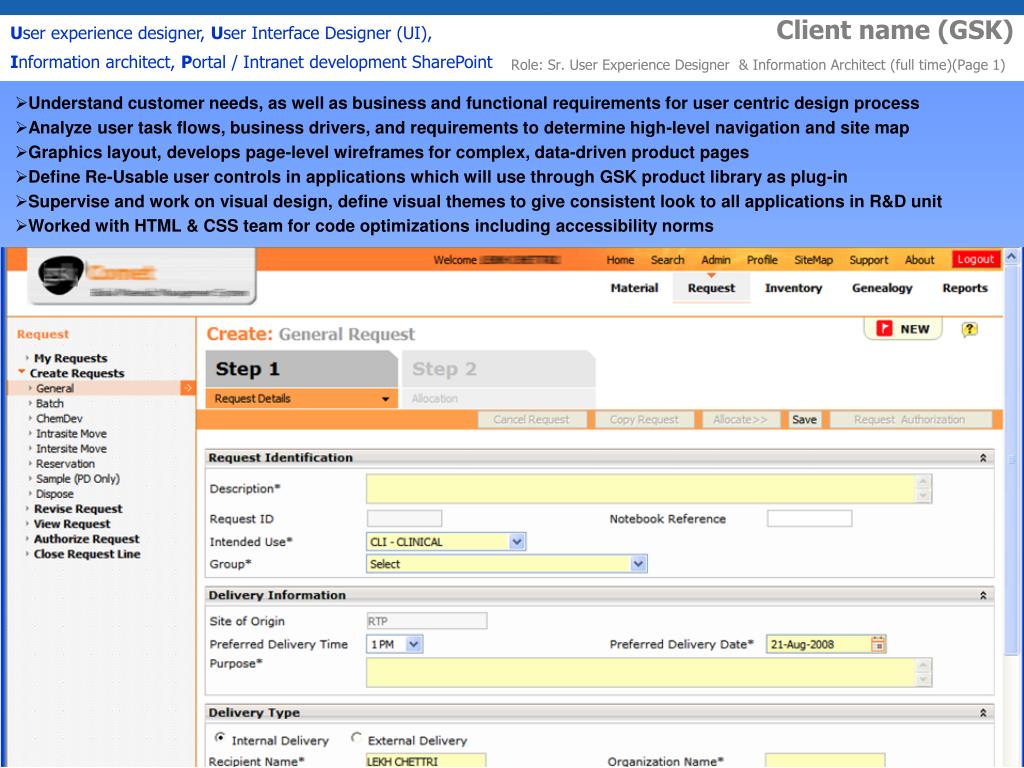Click the Copy Request button

(x=644, y=419)
